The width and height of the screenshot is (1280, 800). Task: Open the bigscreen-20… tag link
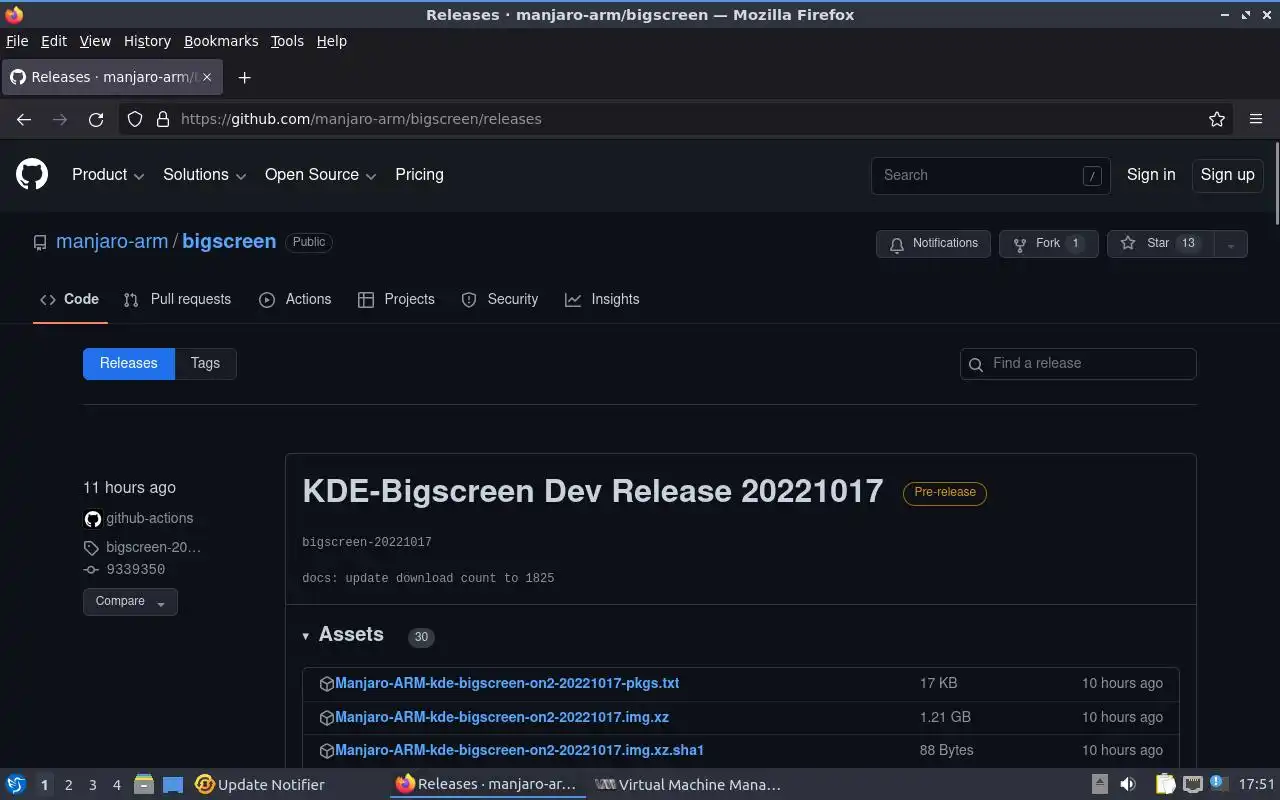(153, 548)
